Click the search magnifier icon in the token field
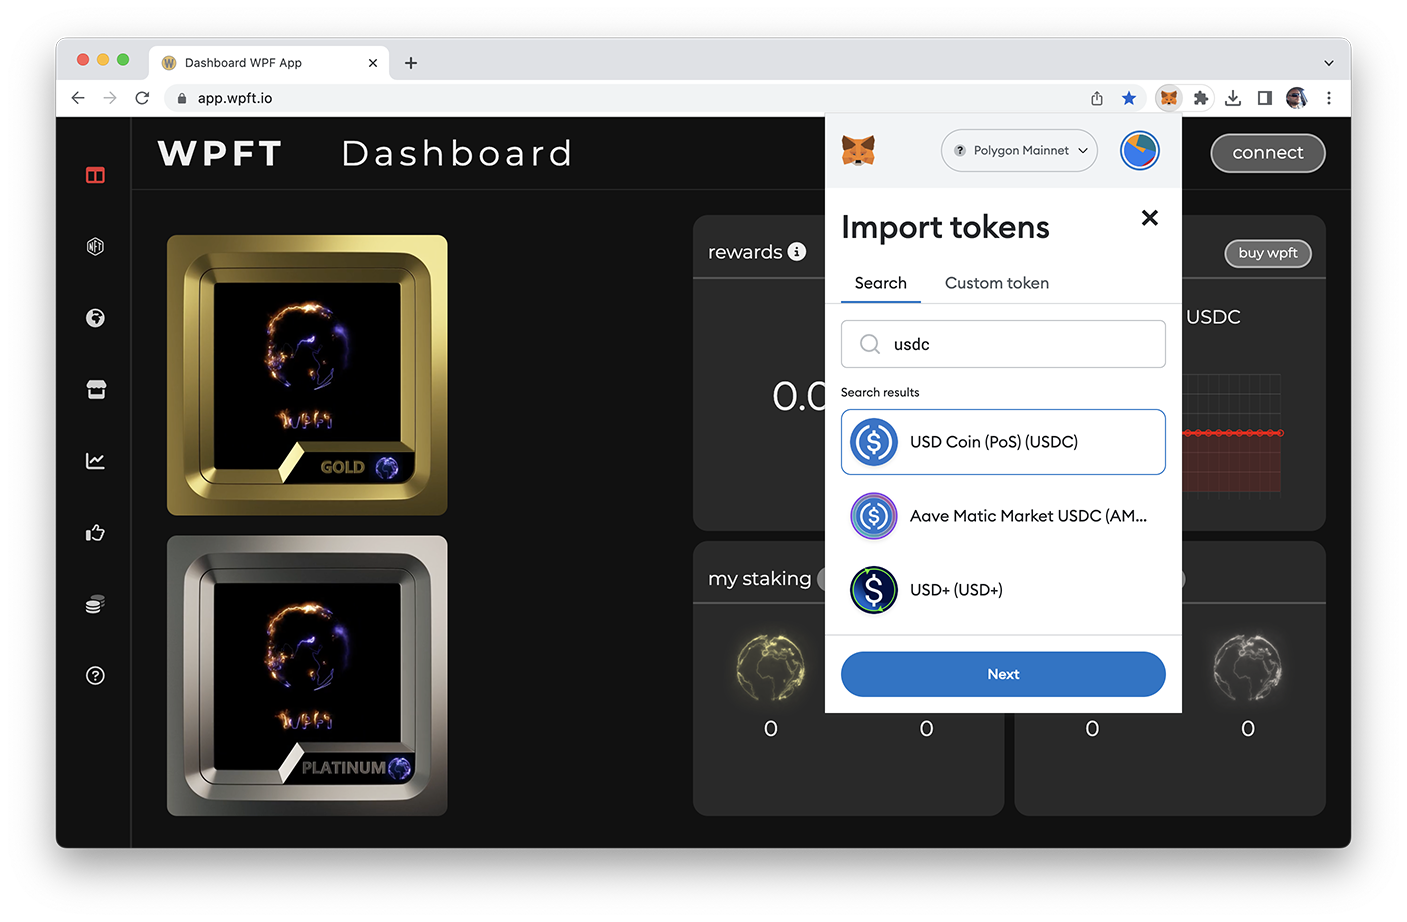 870,344
